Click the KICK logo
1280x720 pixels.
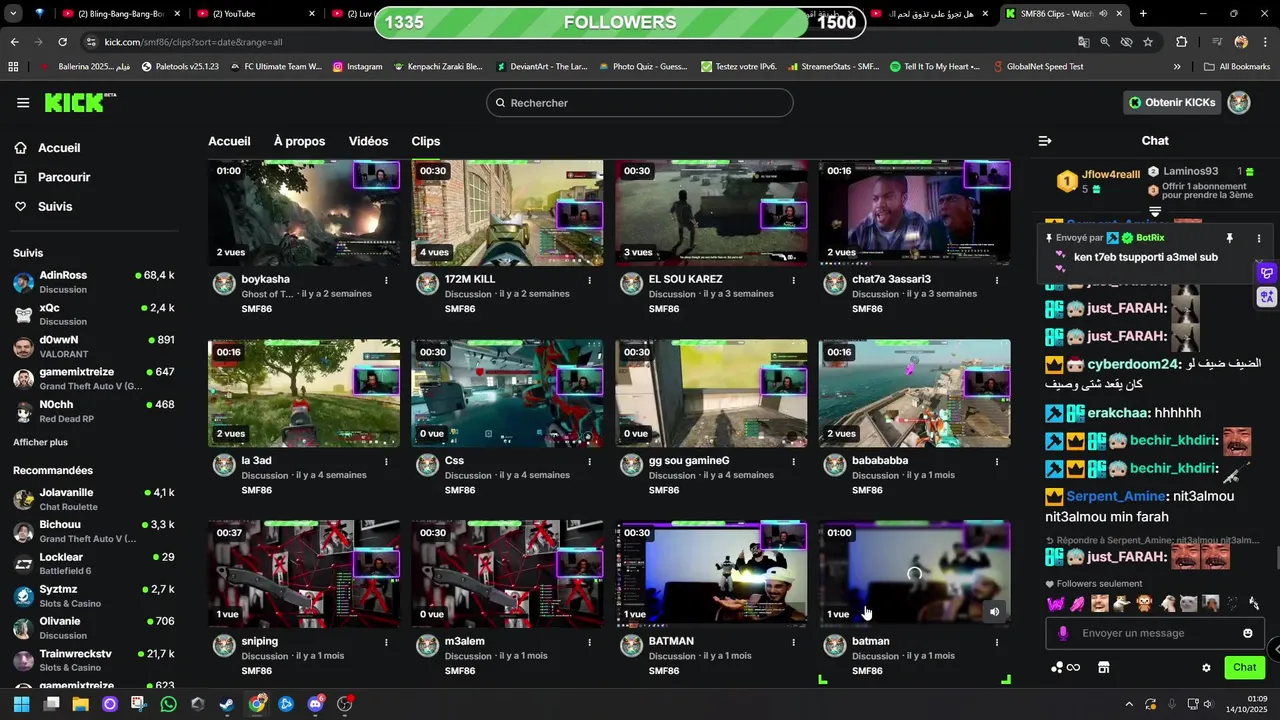80,102
